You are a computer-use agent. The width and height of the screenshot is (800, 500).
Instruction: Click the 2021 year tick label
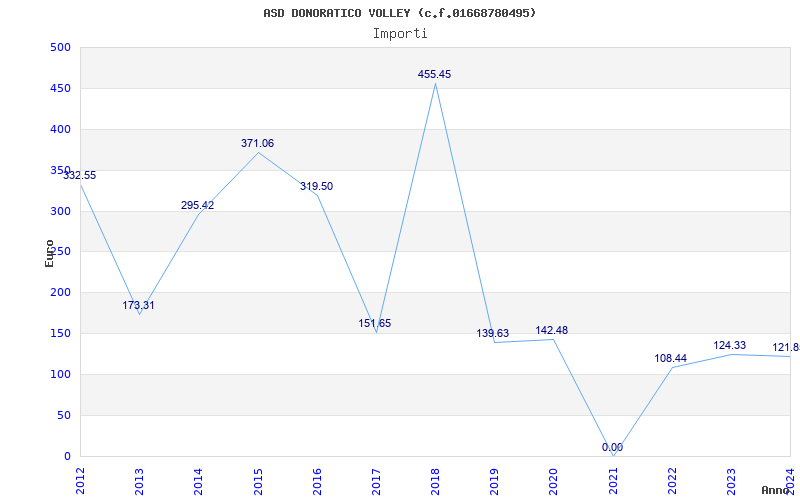(613, 481)
